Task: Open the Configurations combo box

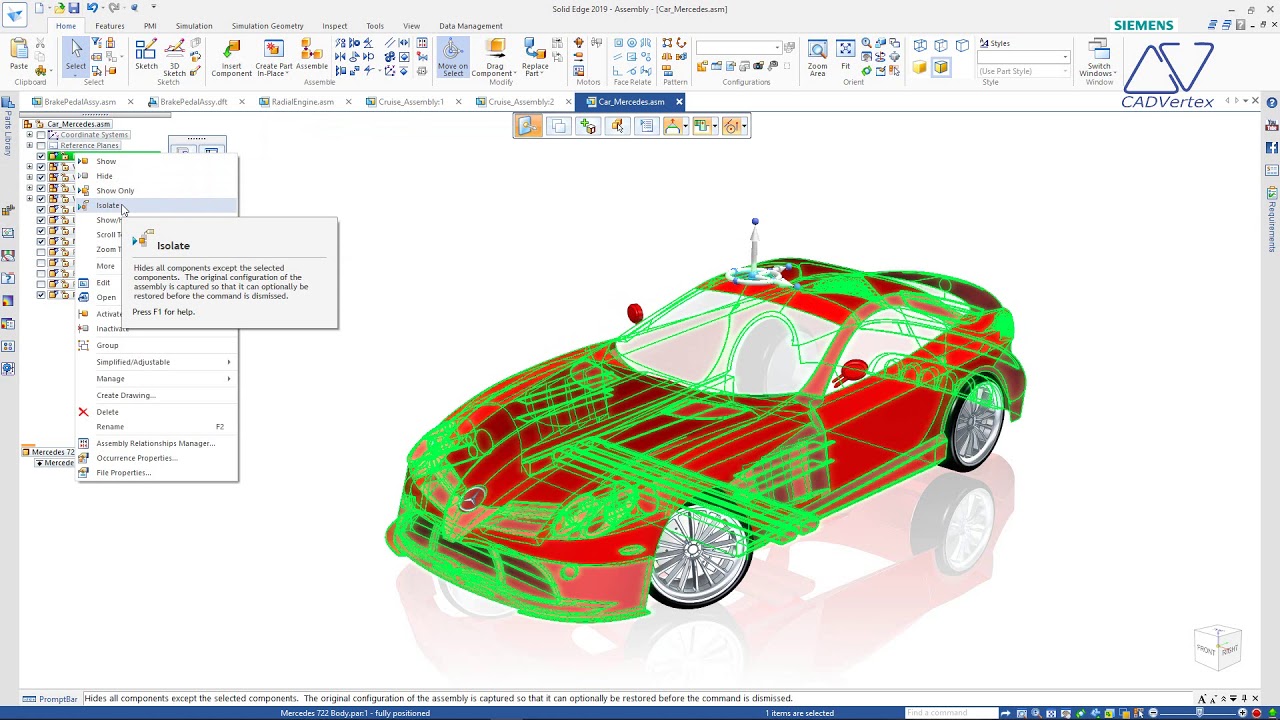Action: click(738, 47)
